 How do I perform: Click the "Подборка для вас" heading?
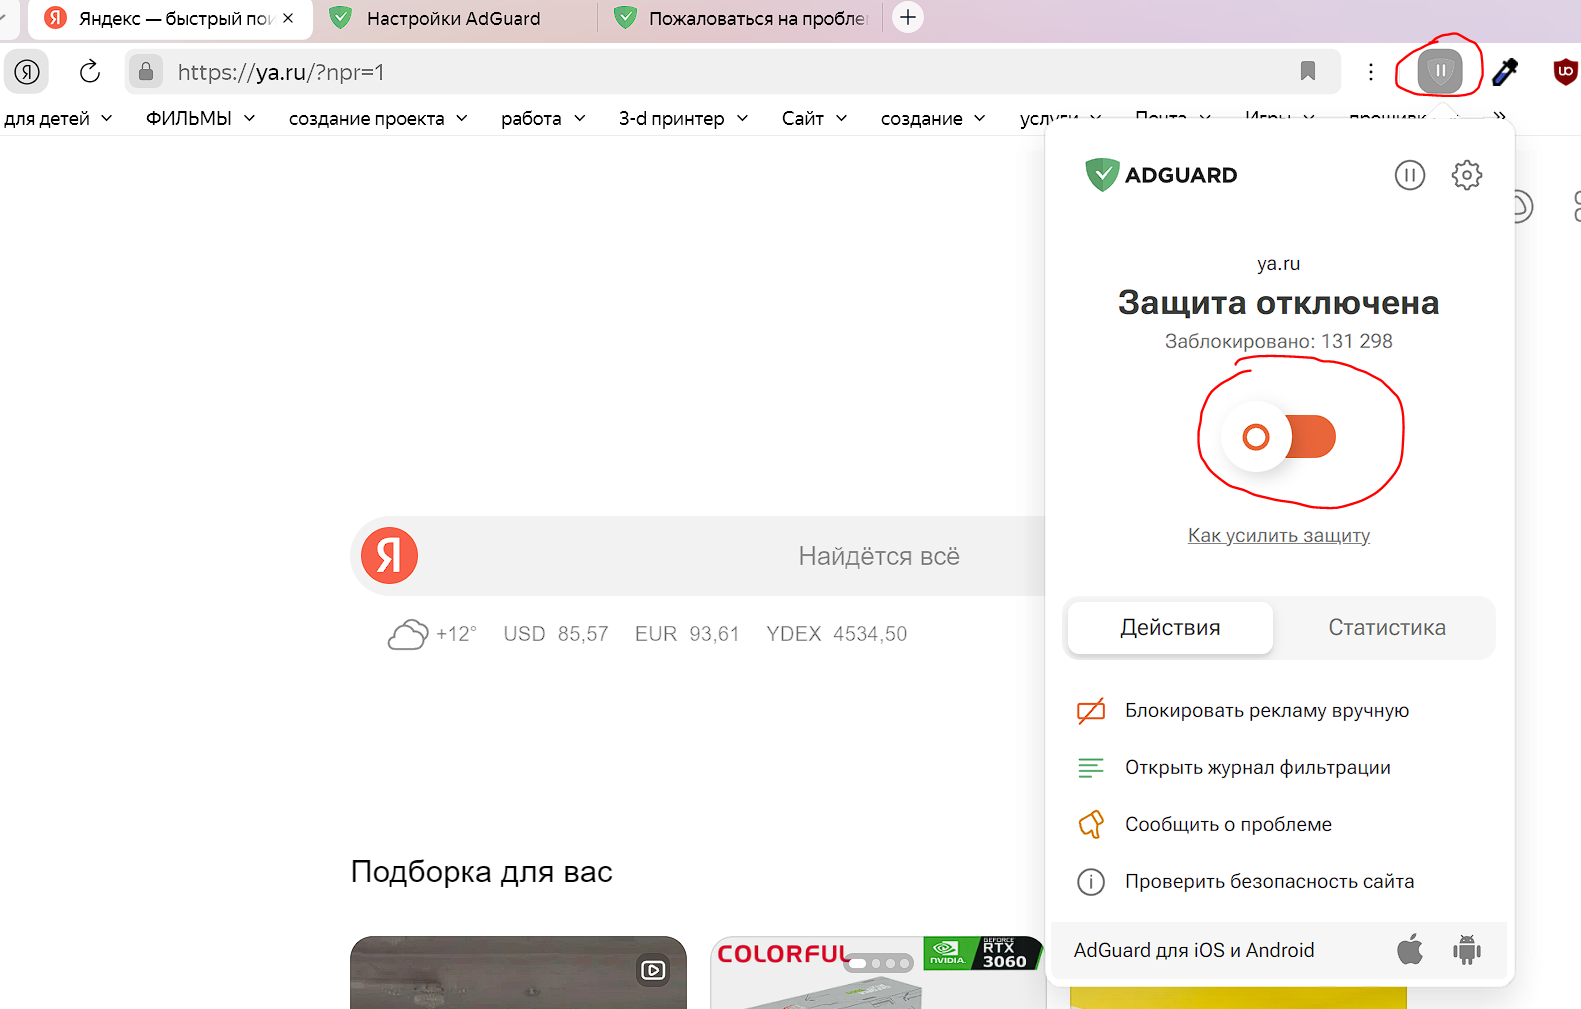[481, 872]
